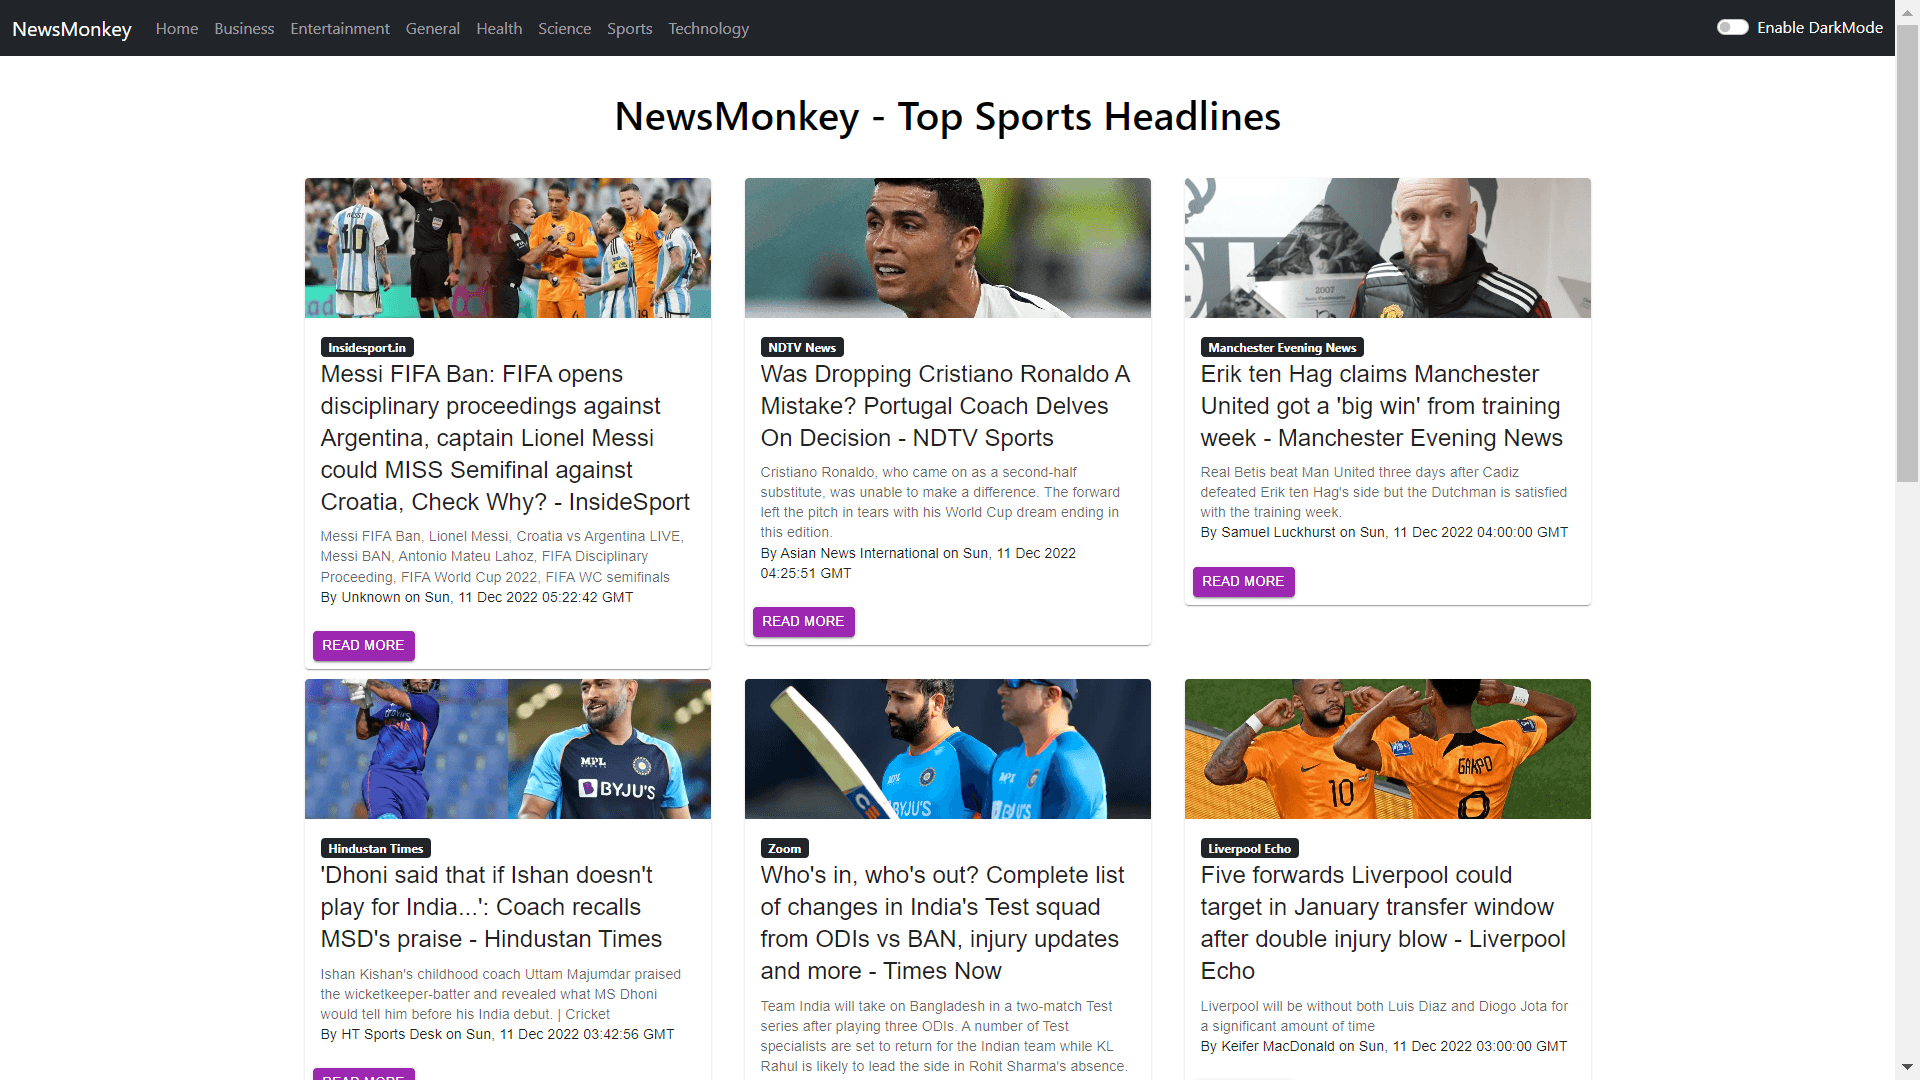
Task: Click READ MORE on Cristiano Ronaldo article
Action: pyautogui.click(x=802, y=620)
